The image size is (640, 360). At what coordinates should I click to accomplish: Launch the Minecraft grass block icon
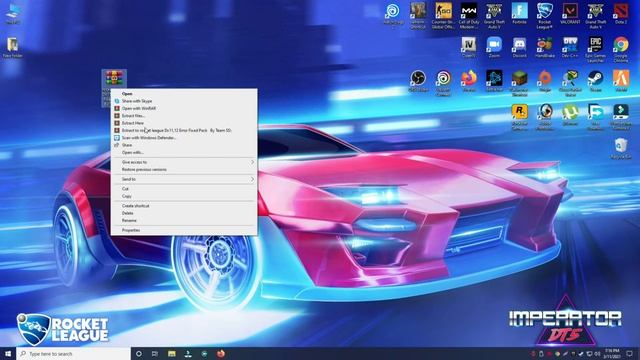click(x=519, y=83)
